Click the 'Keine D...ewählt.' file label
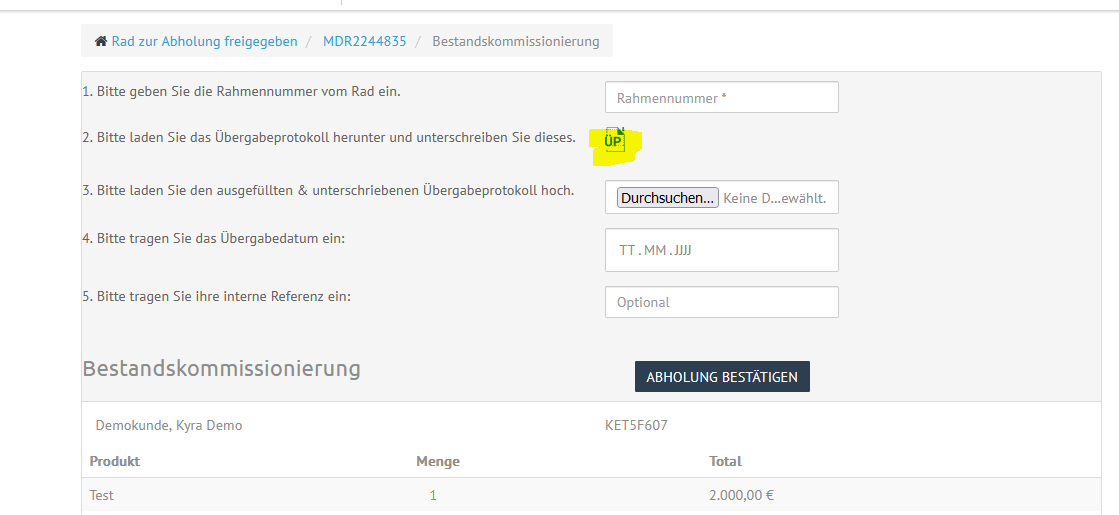 [x=775, y=198]
